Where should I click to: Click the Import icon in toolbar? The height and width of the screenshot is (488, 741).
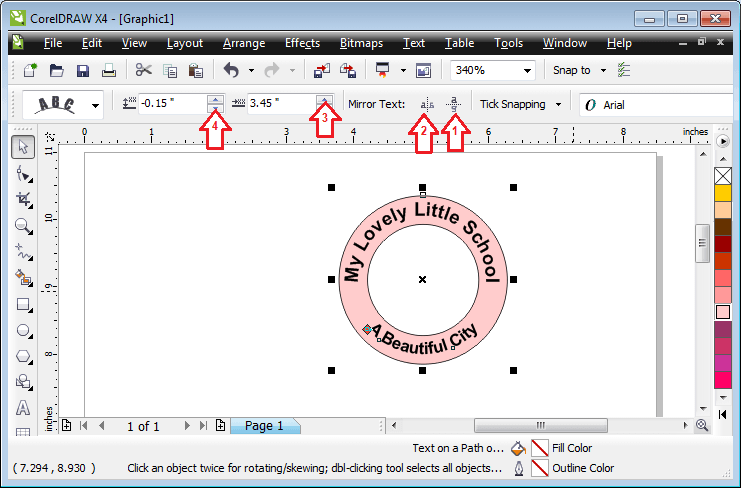coord(322,70)
